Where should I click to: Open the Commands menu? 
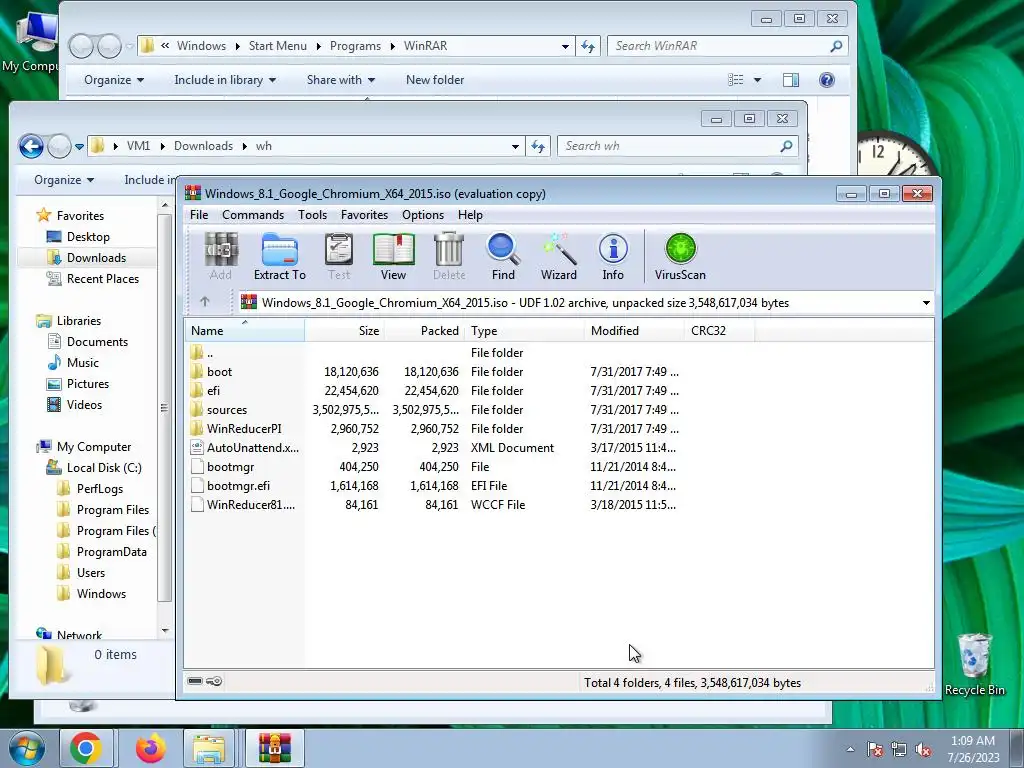[x=253, y=215]
